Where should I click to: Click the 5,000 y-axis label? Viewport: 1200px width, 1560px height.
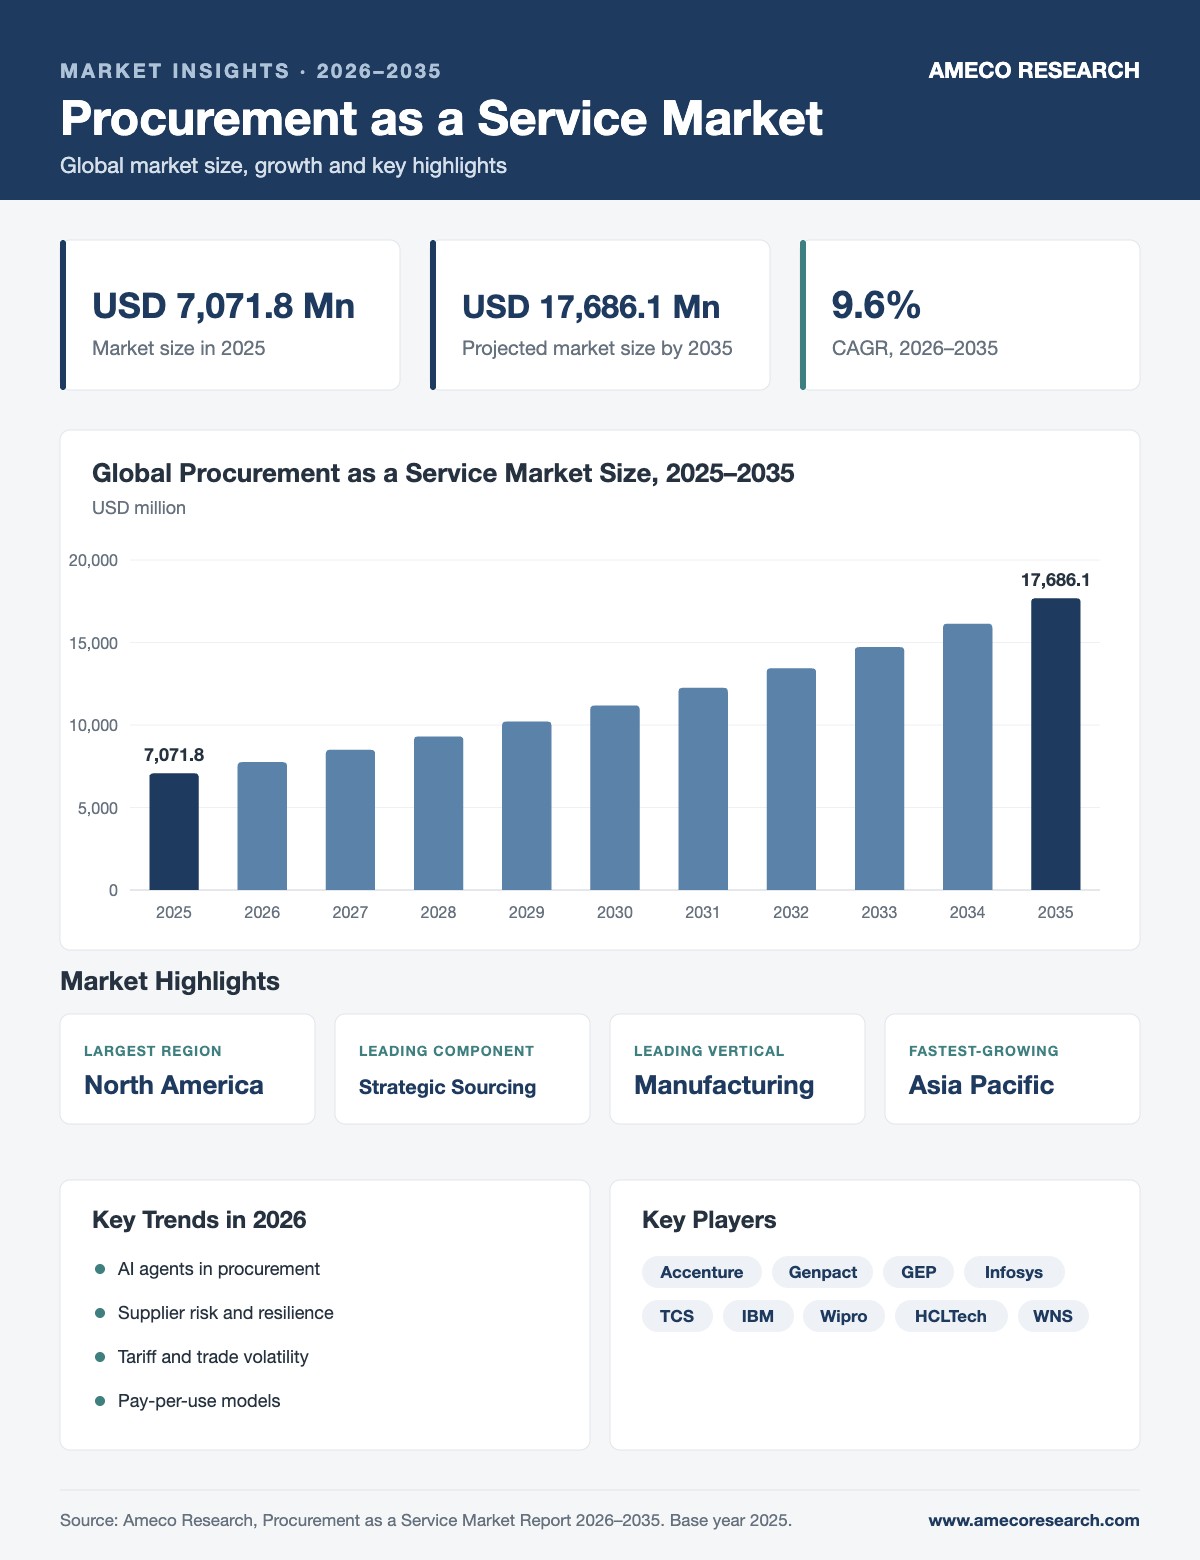(97, 808)
